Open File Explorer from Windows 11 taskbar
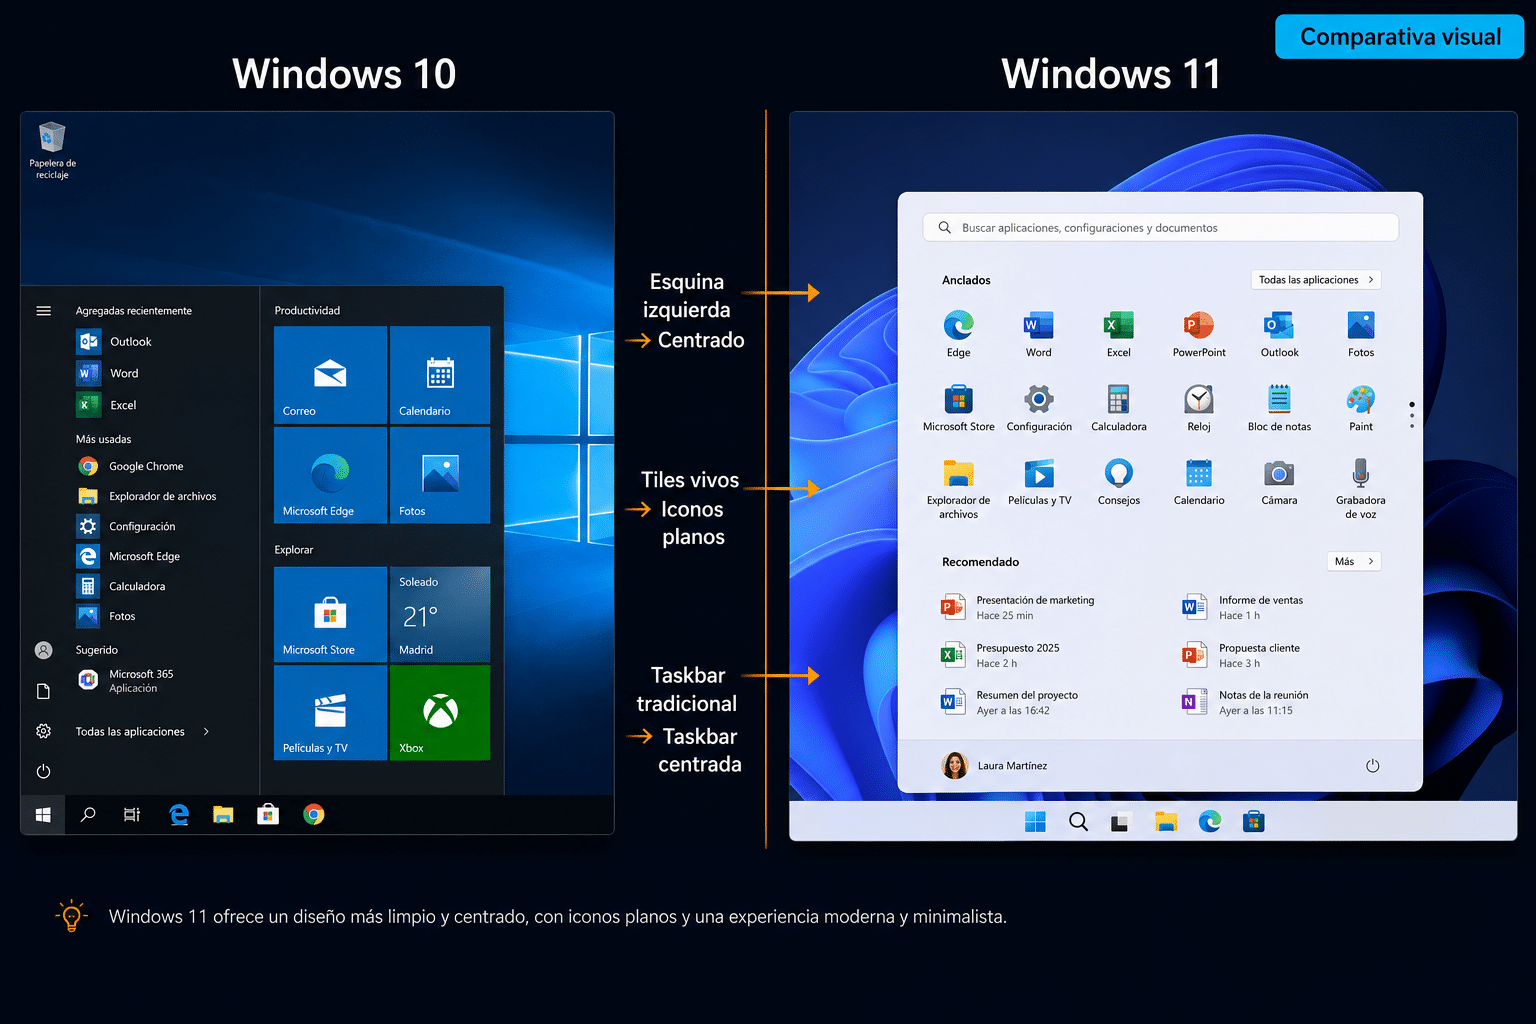The height and width of the screenshot is (1024, 1536). tap(1166, 822)
